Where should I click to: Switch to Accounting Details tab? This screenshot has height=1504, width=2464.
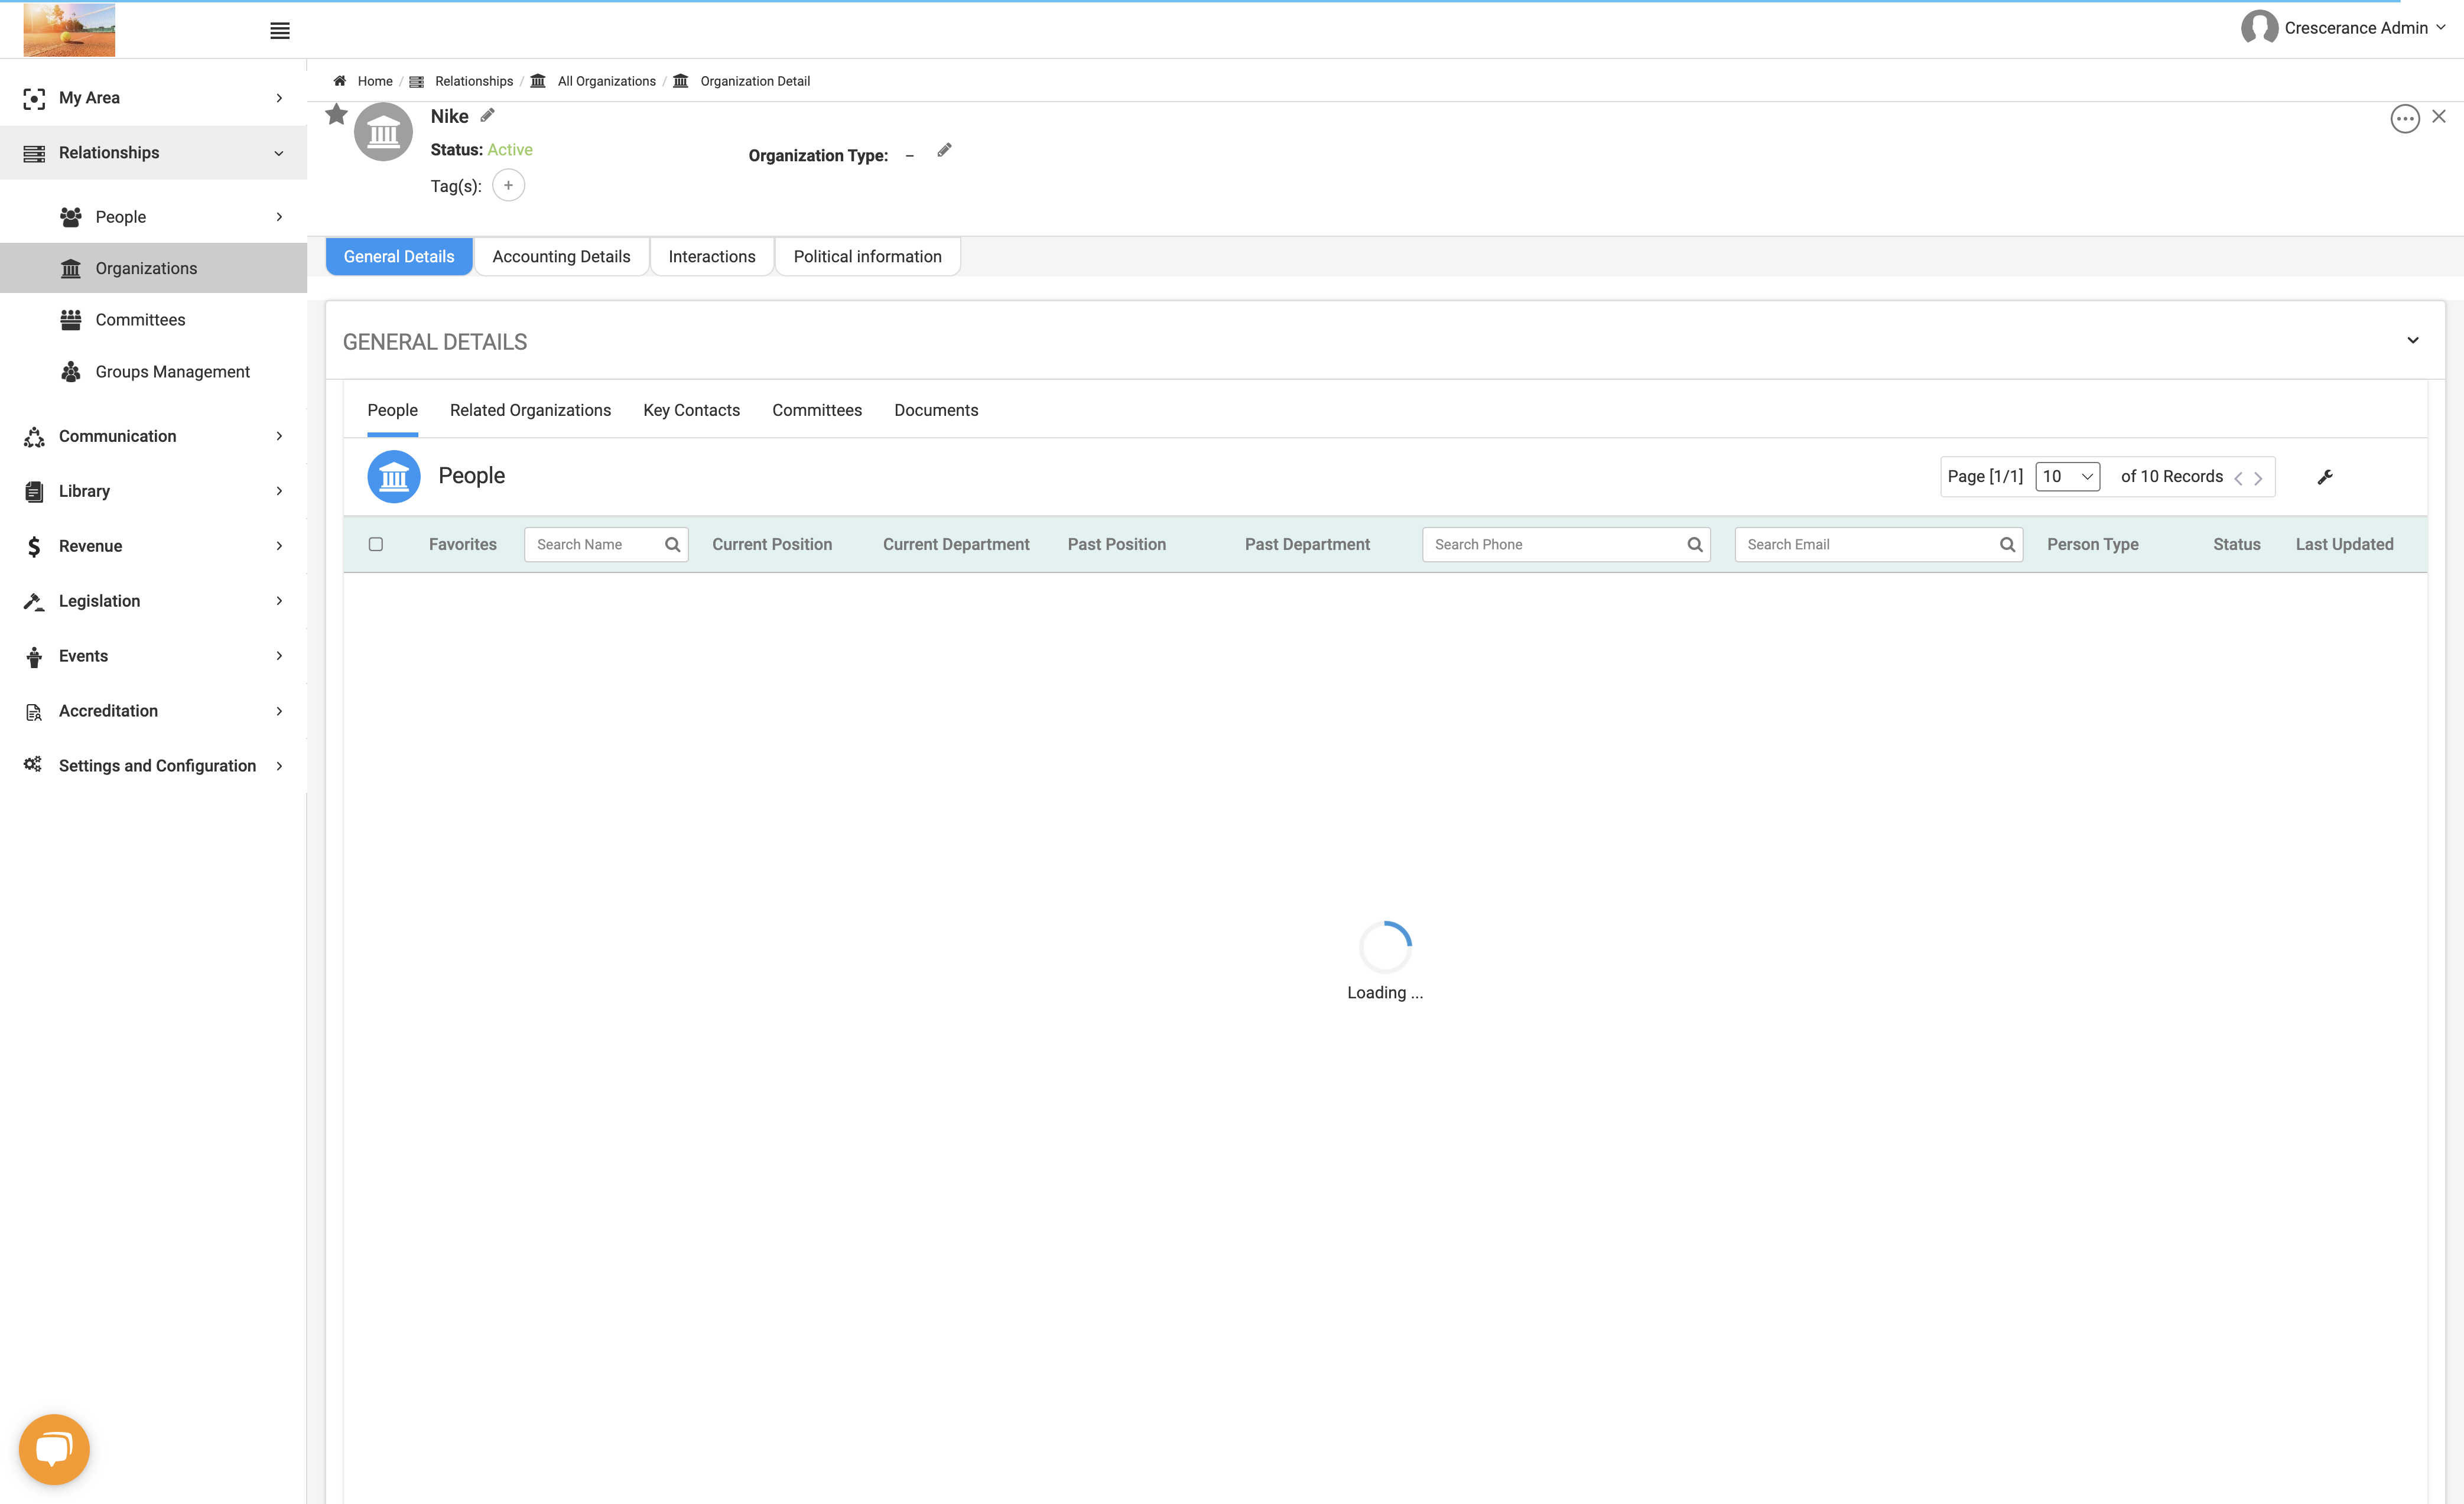pyautogui.click(x=561, y=256)
